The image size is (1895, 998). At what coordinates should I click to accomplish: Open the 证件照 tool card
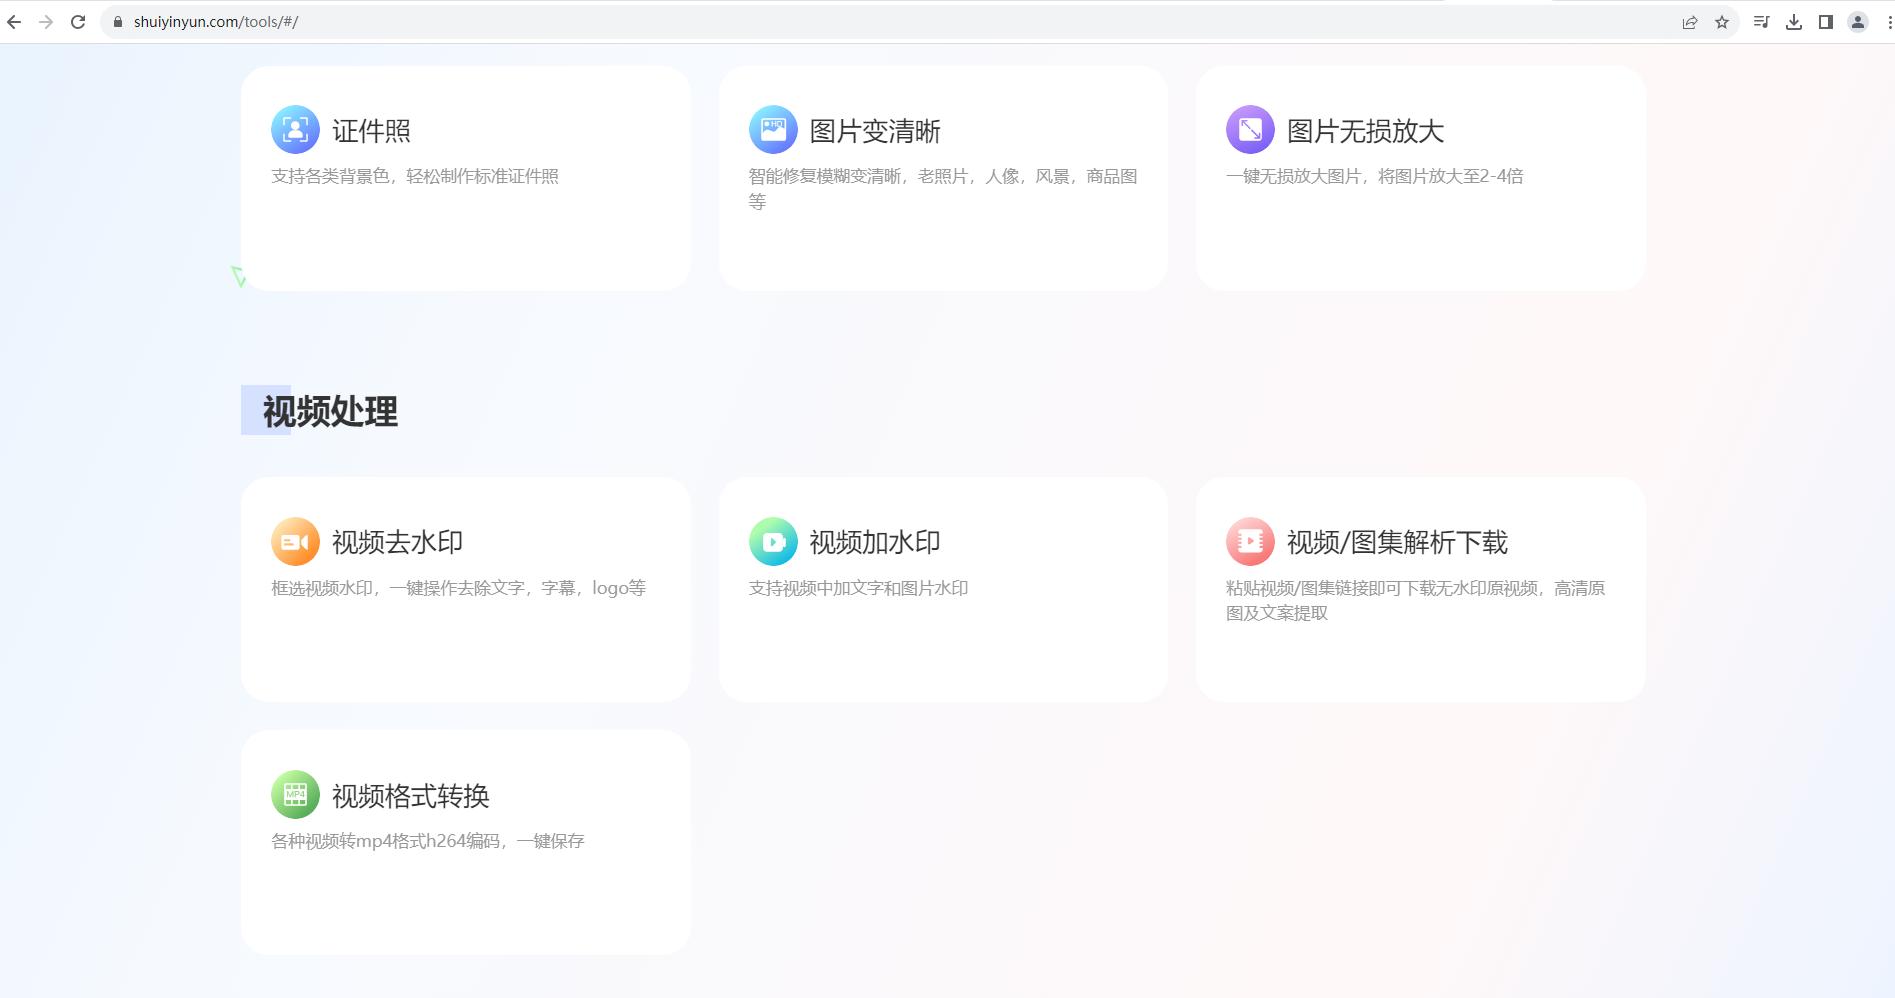tap(465, 176)
